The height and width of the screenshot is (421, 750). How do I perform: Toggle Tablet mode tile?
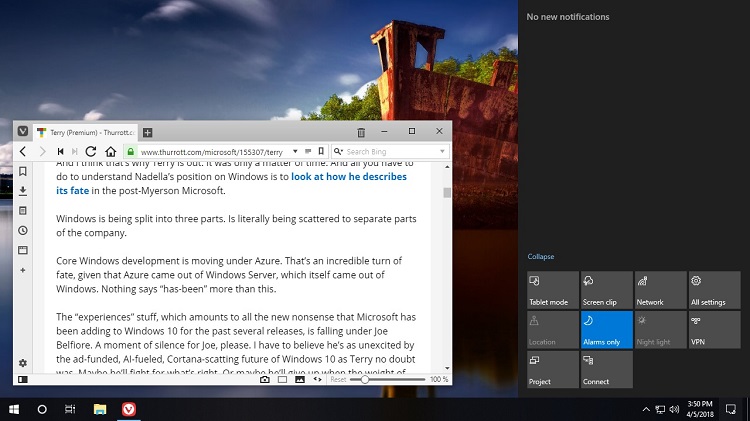(x=552, y=289)
